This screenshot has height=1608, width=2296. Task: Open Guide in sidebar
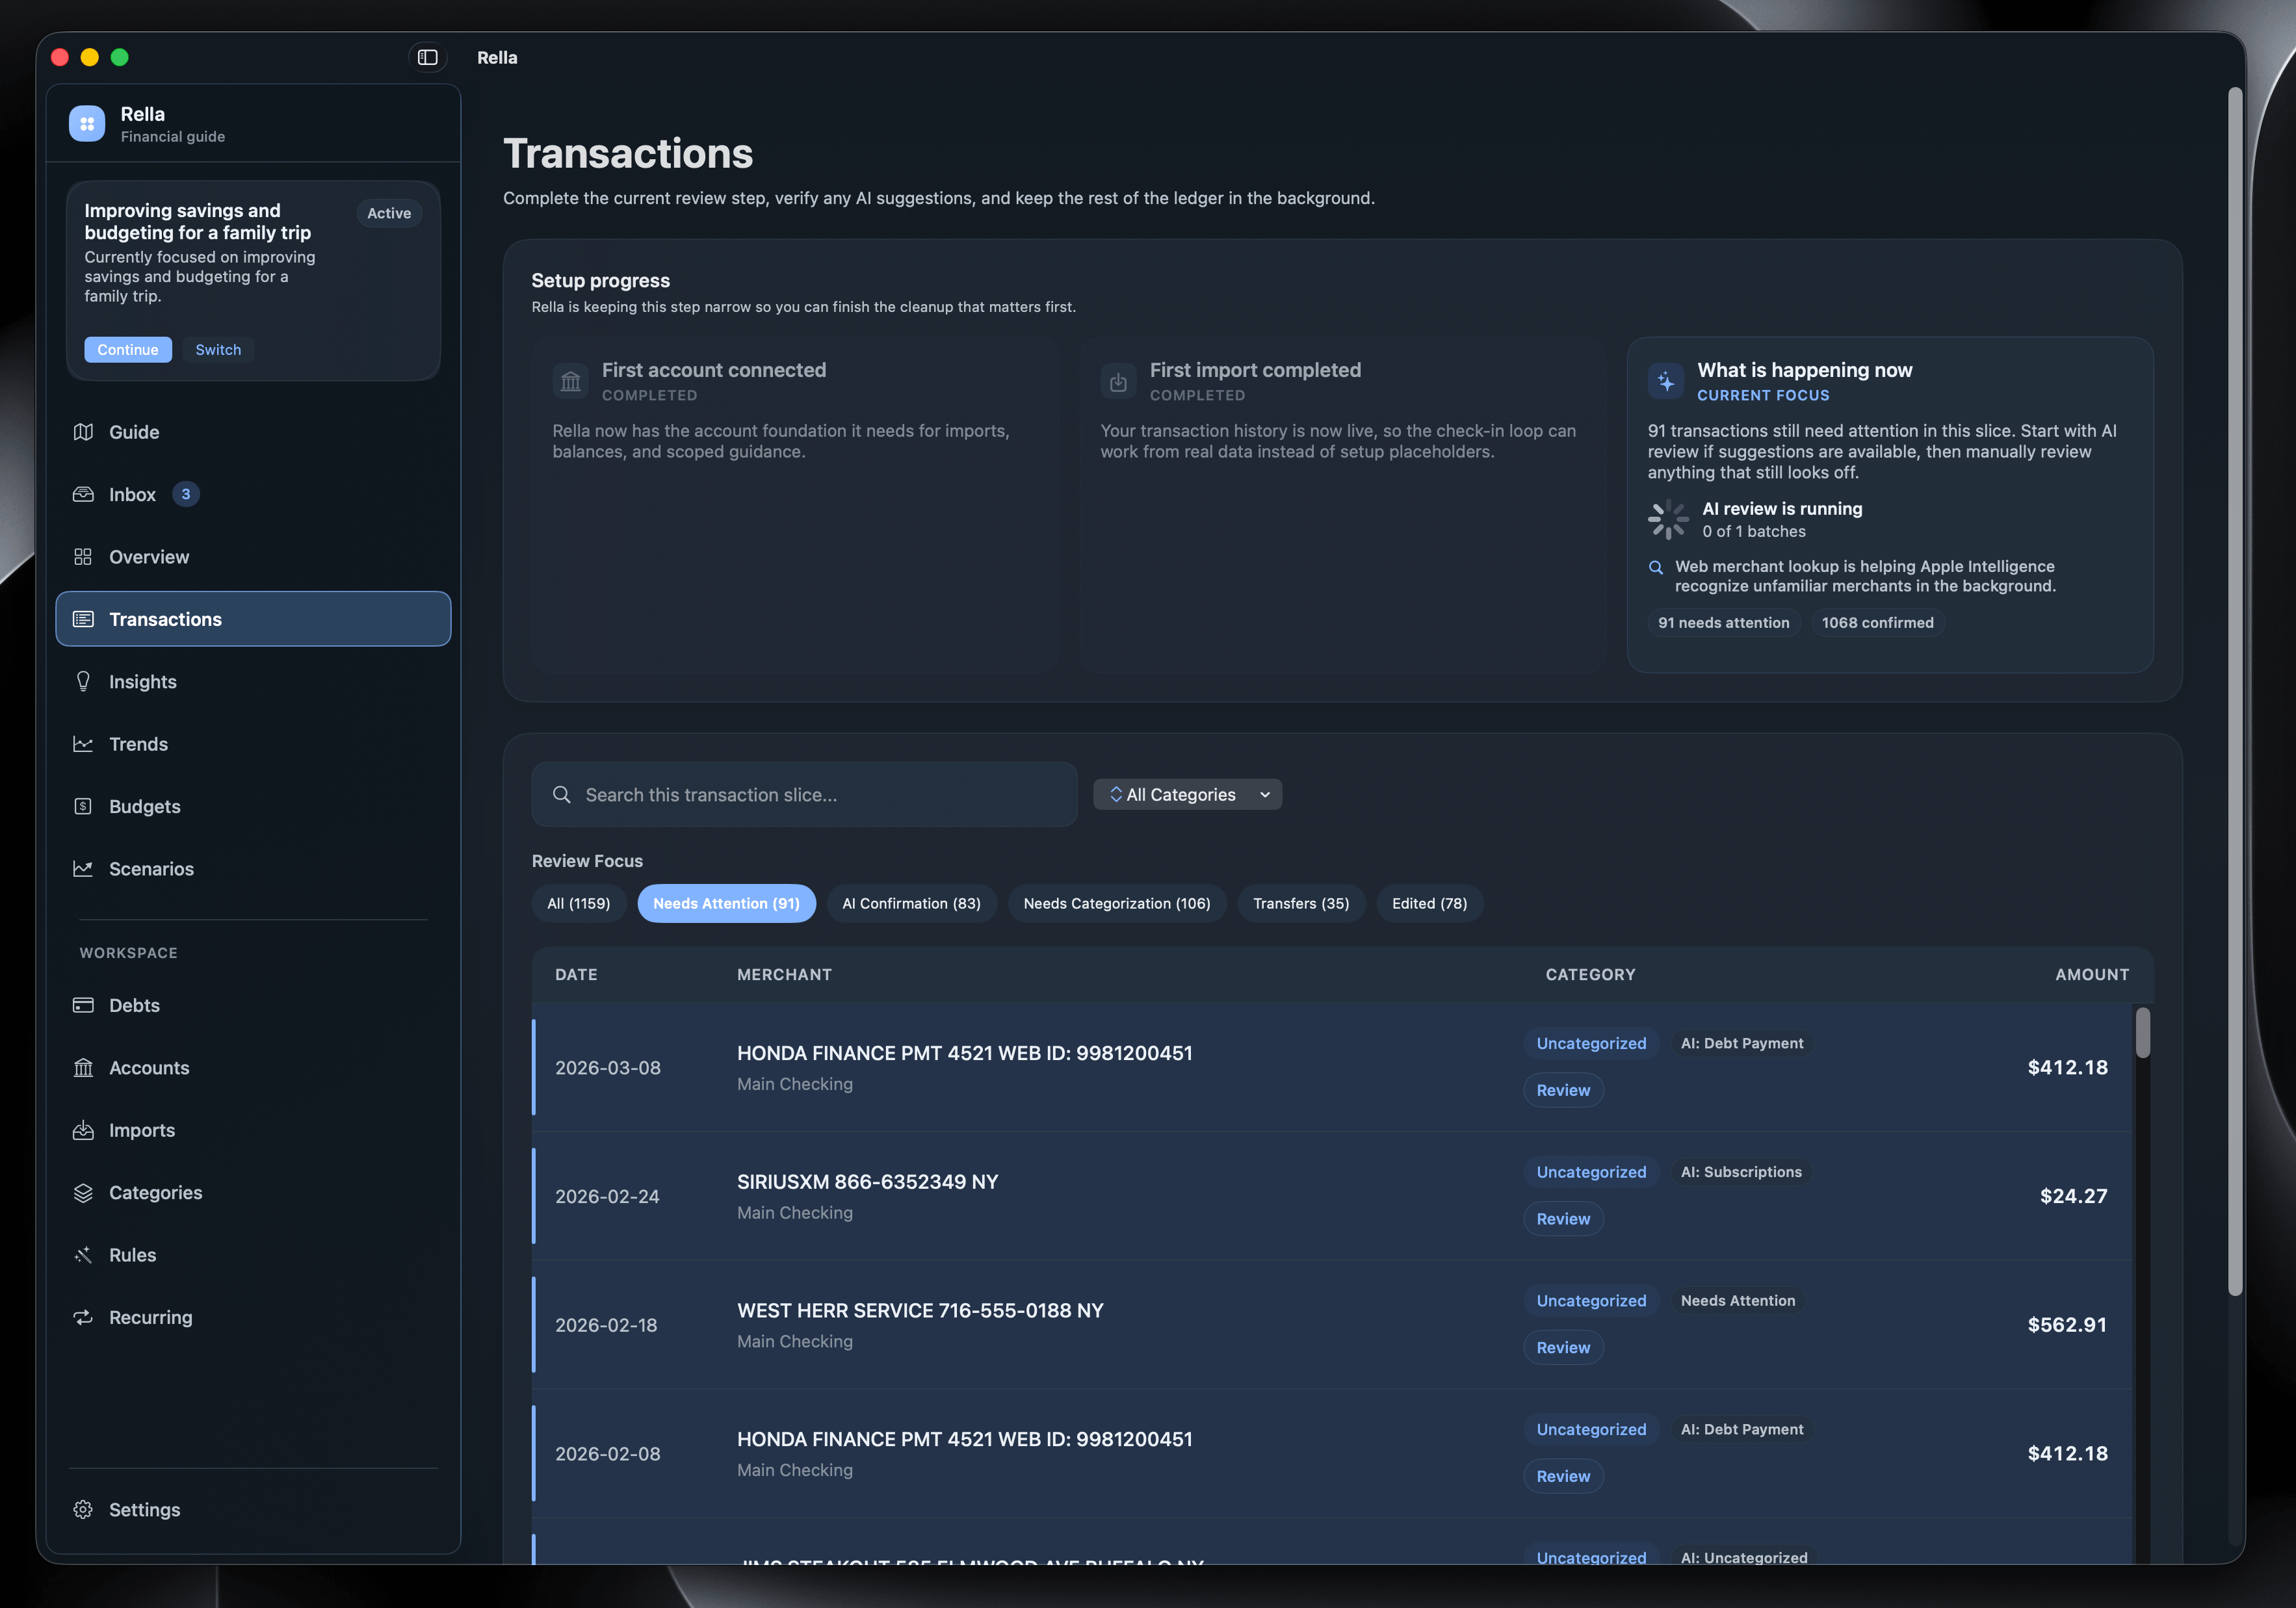[x=253, y=432]
